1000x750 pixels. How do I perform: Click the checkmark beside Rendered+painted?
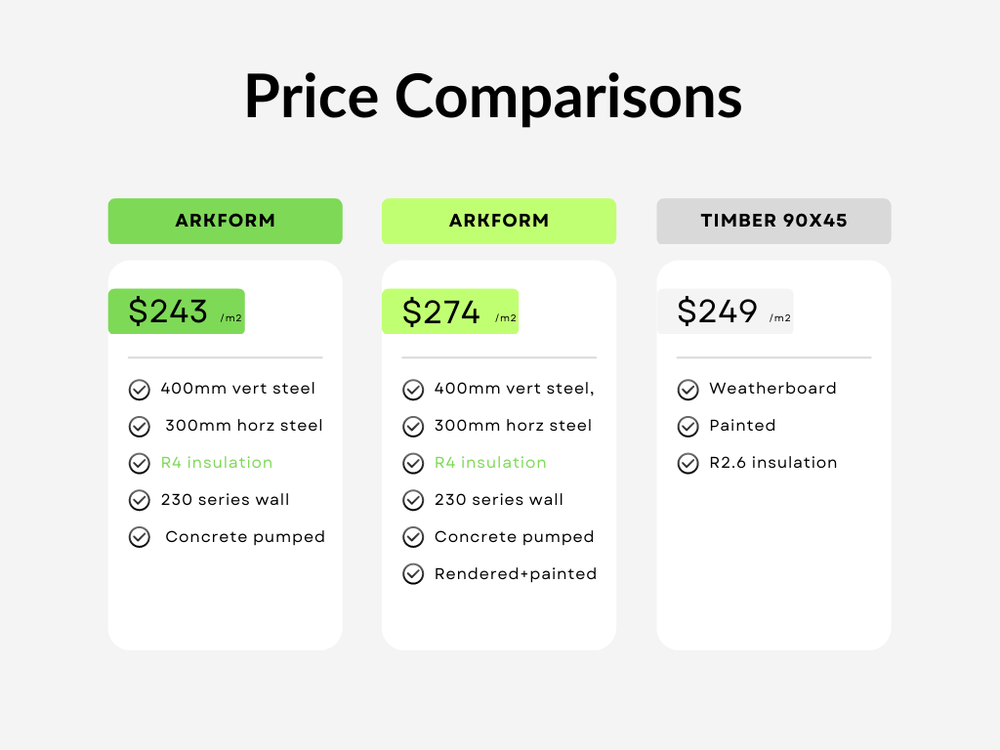coord(413,574)
